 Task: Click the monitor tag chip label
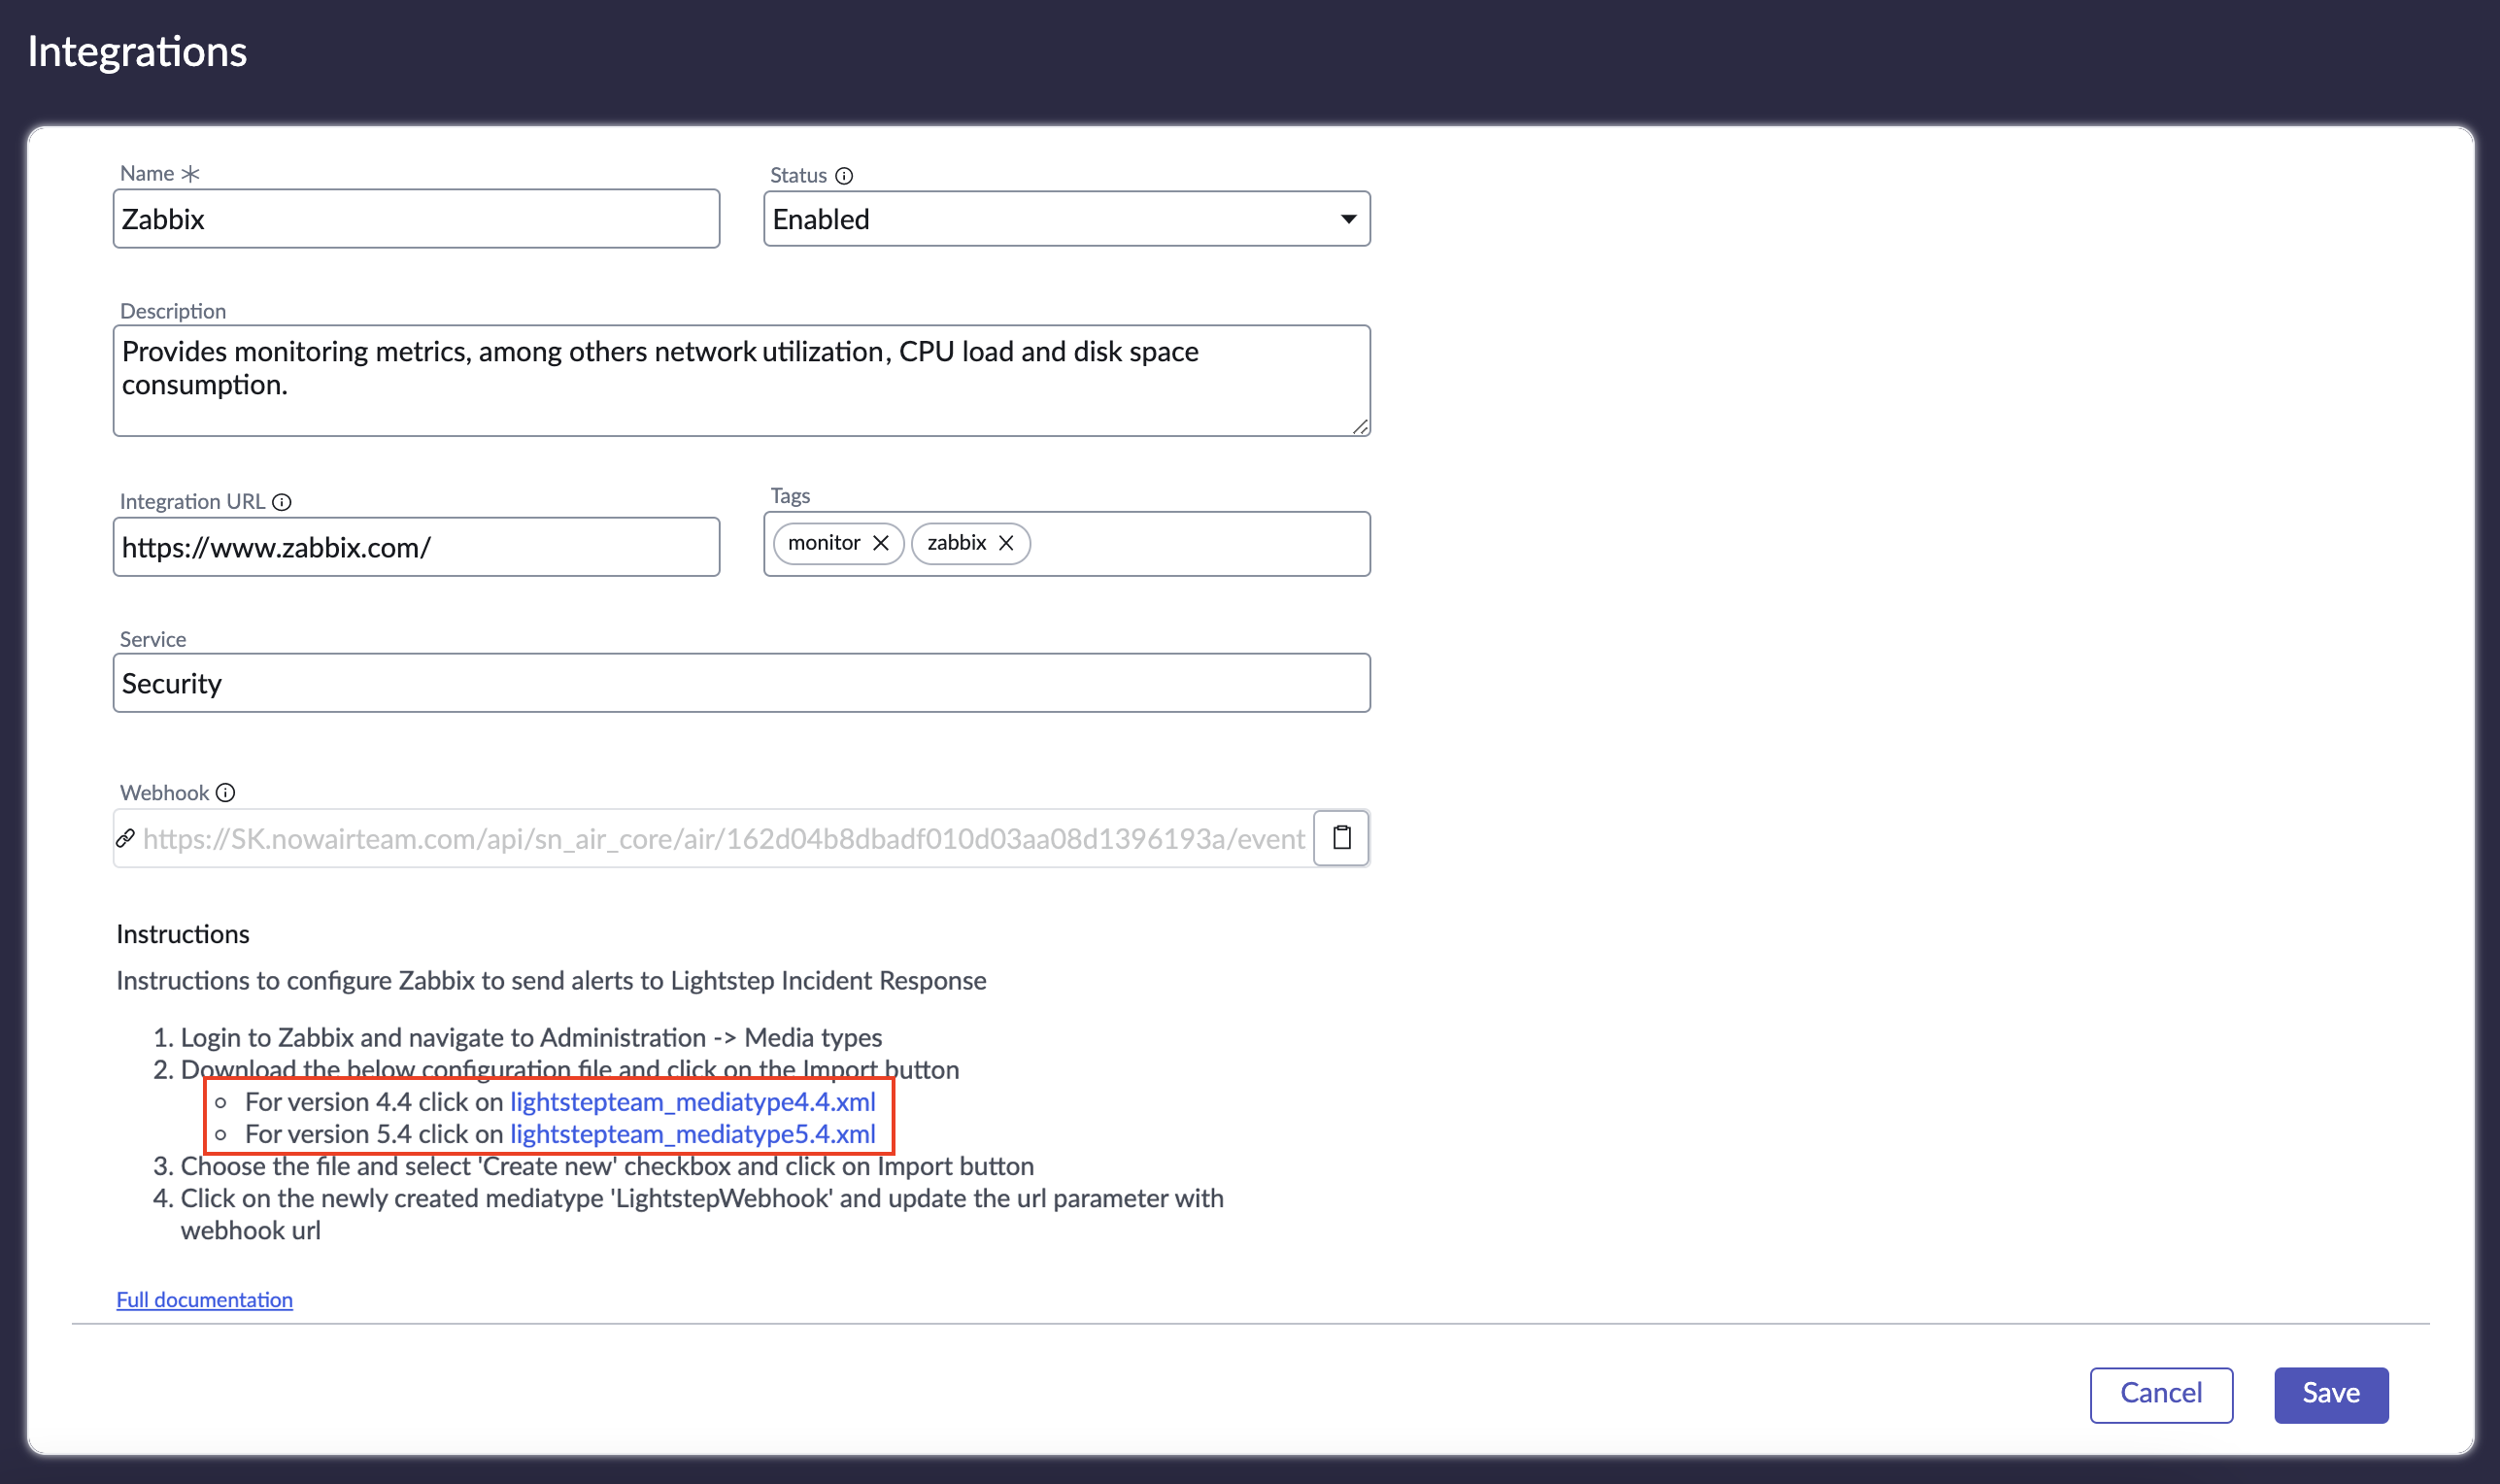pyautogui.click(x=824, y=543)
